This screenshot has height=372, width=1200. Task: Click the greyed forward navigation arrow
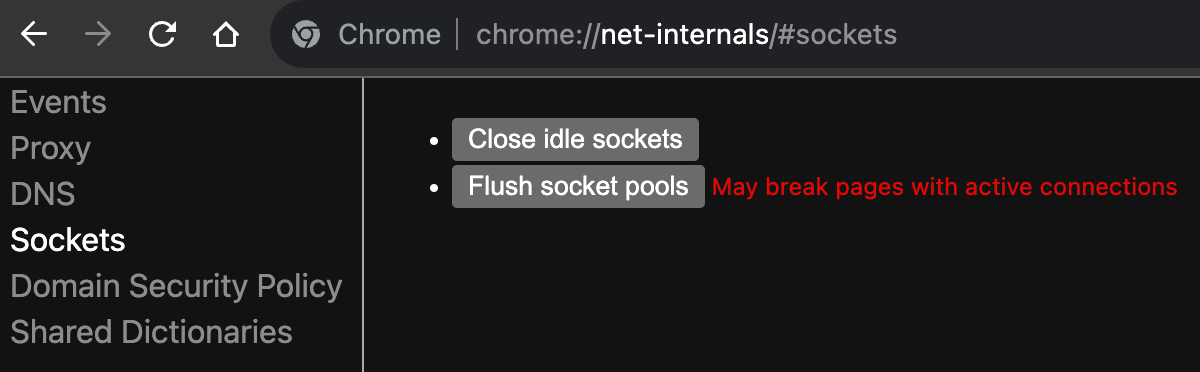[98, 35]
